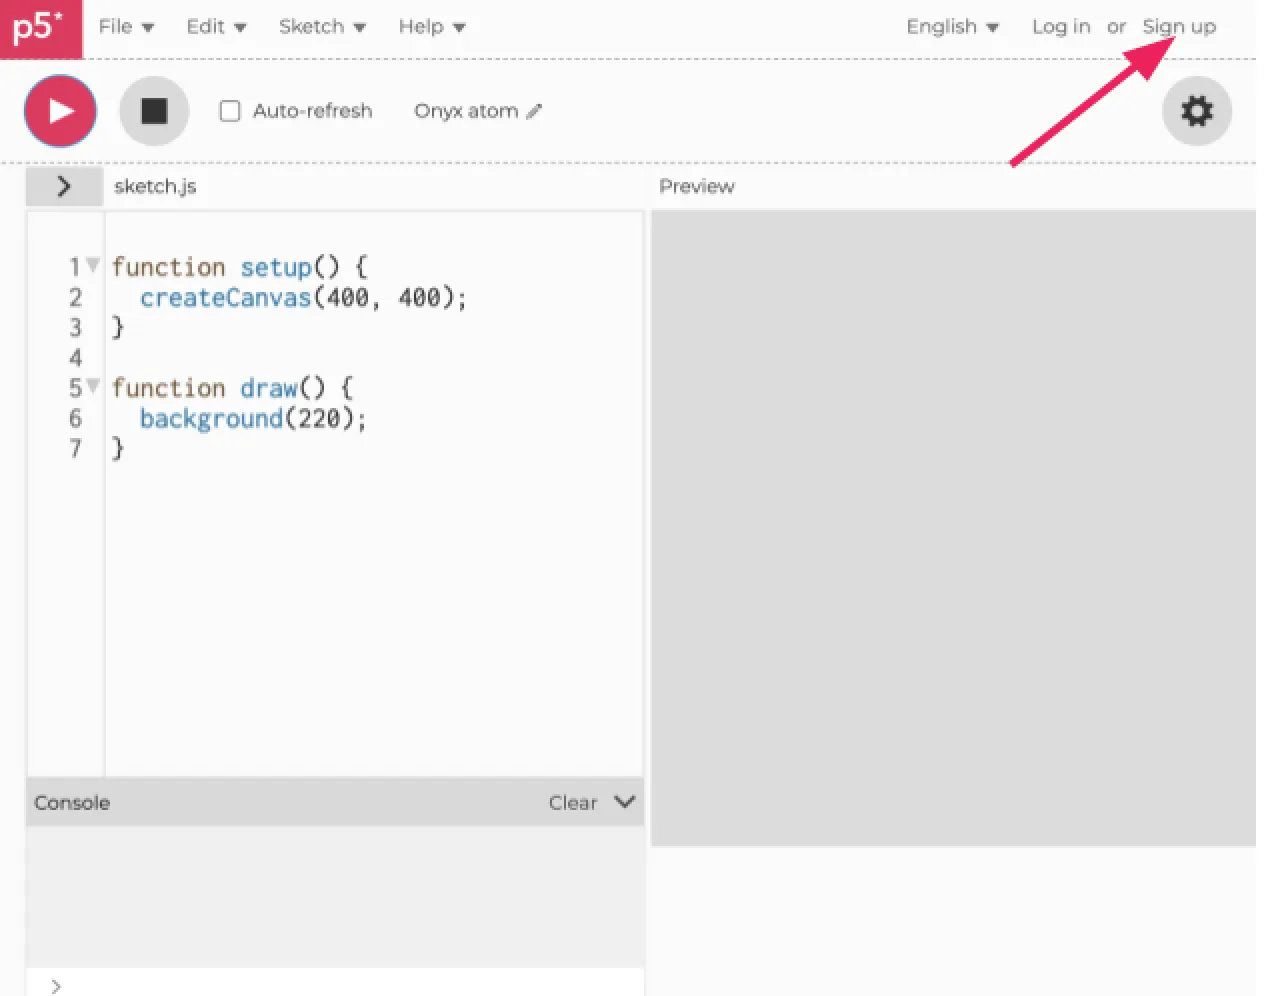The height and width of the screenshot is (996, 1268).
Task: Open the English language dropdown
Action: (x=952, y=27)
